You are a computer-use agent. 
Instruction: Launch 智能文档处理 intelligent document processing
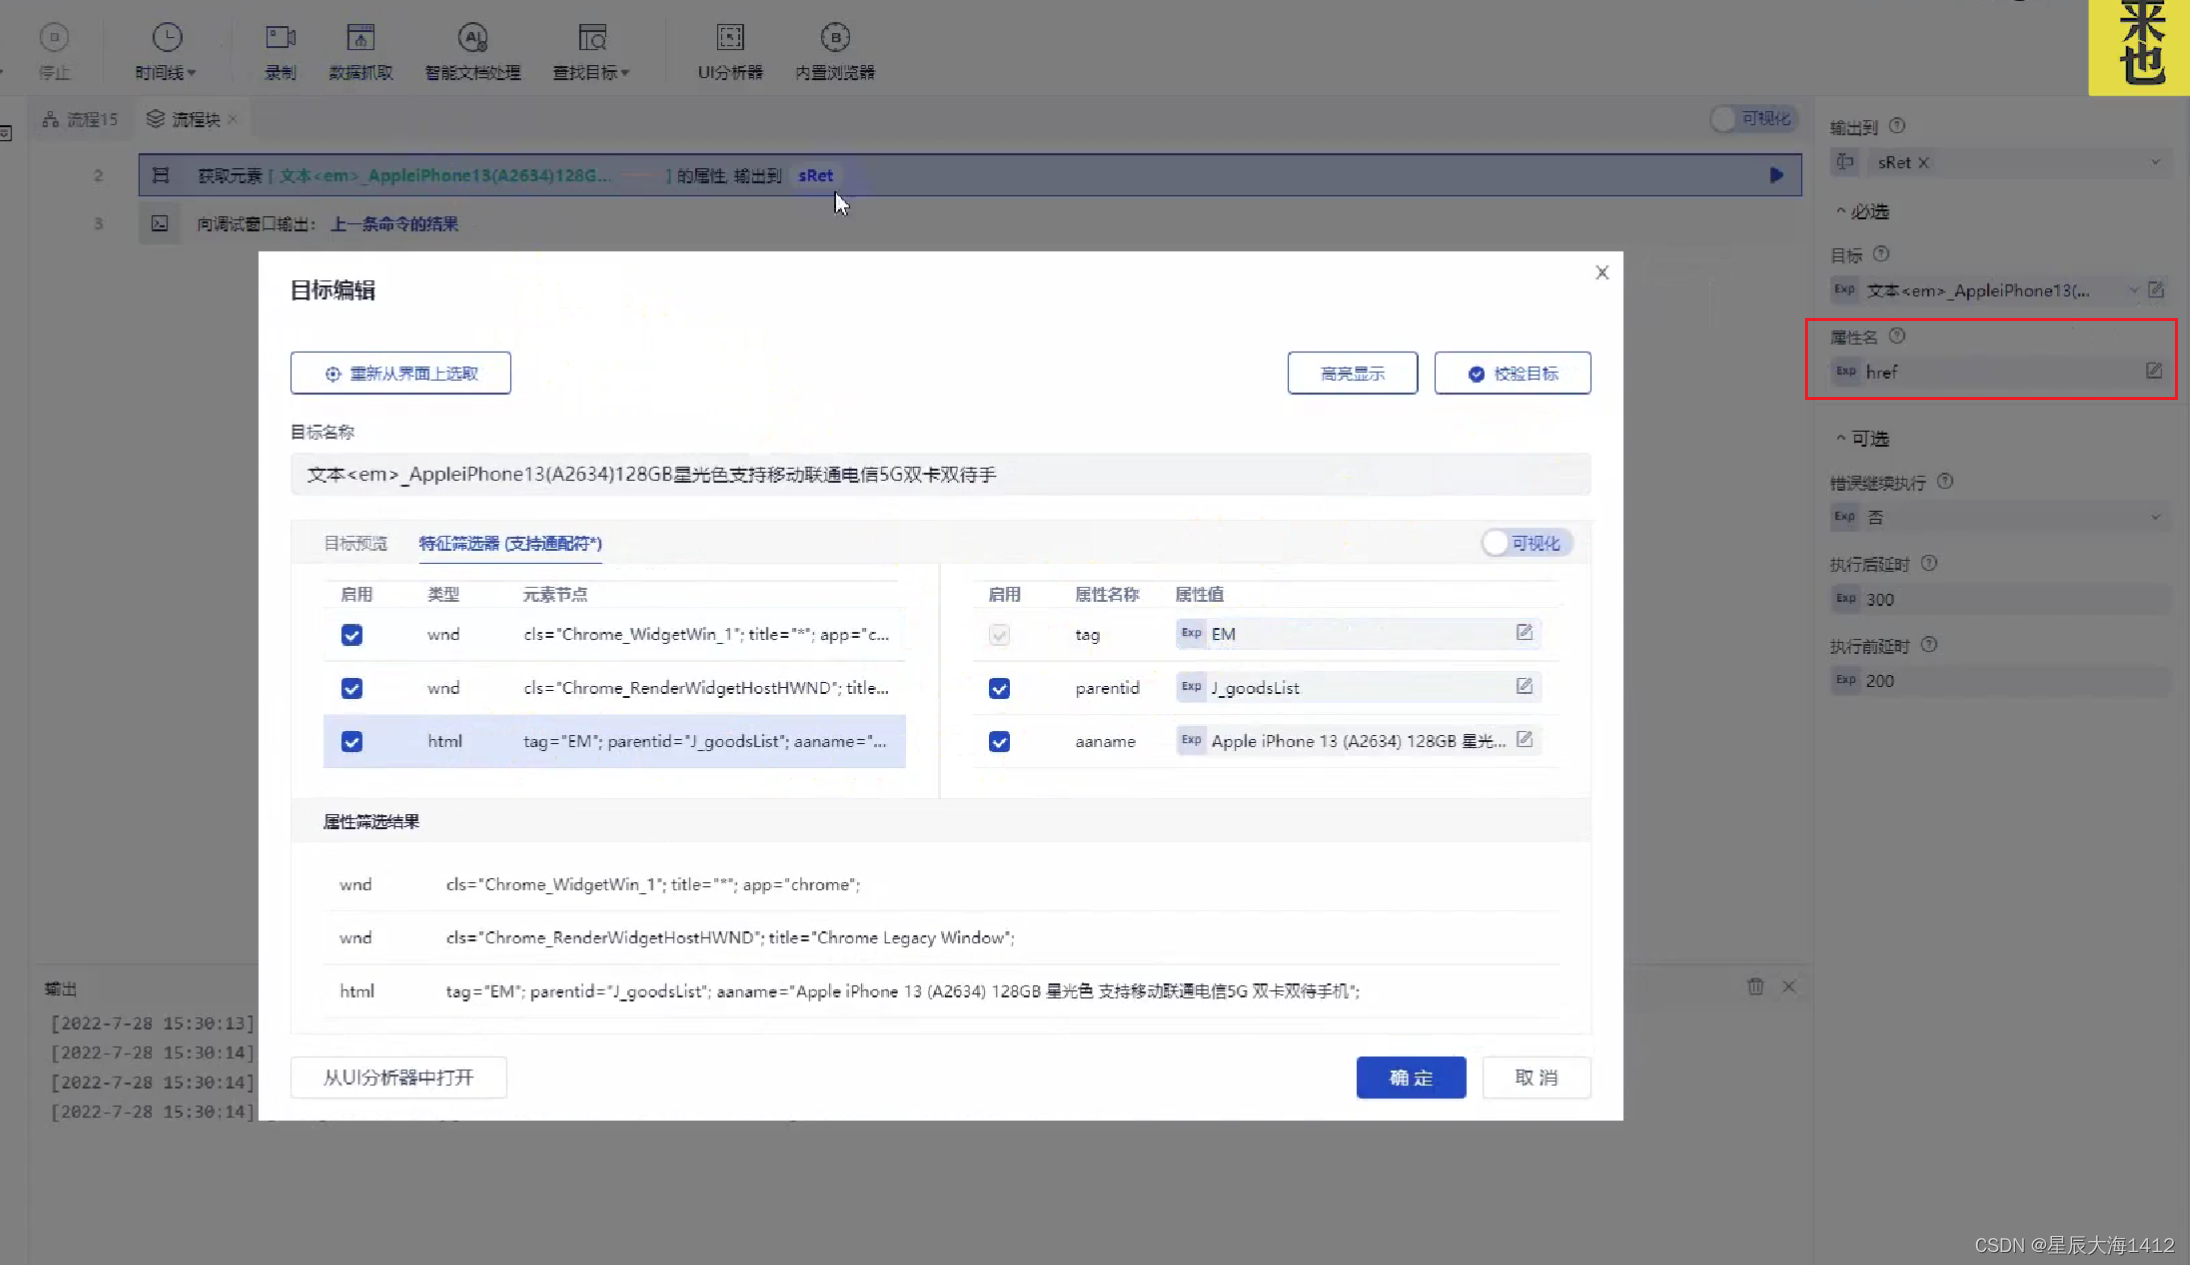471,47
